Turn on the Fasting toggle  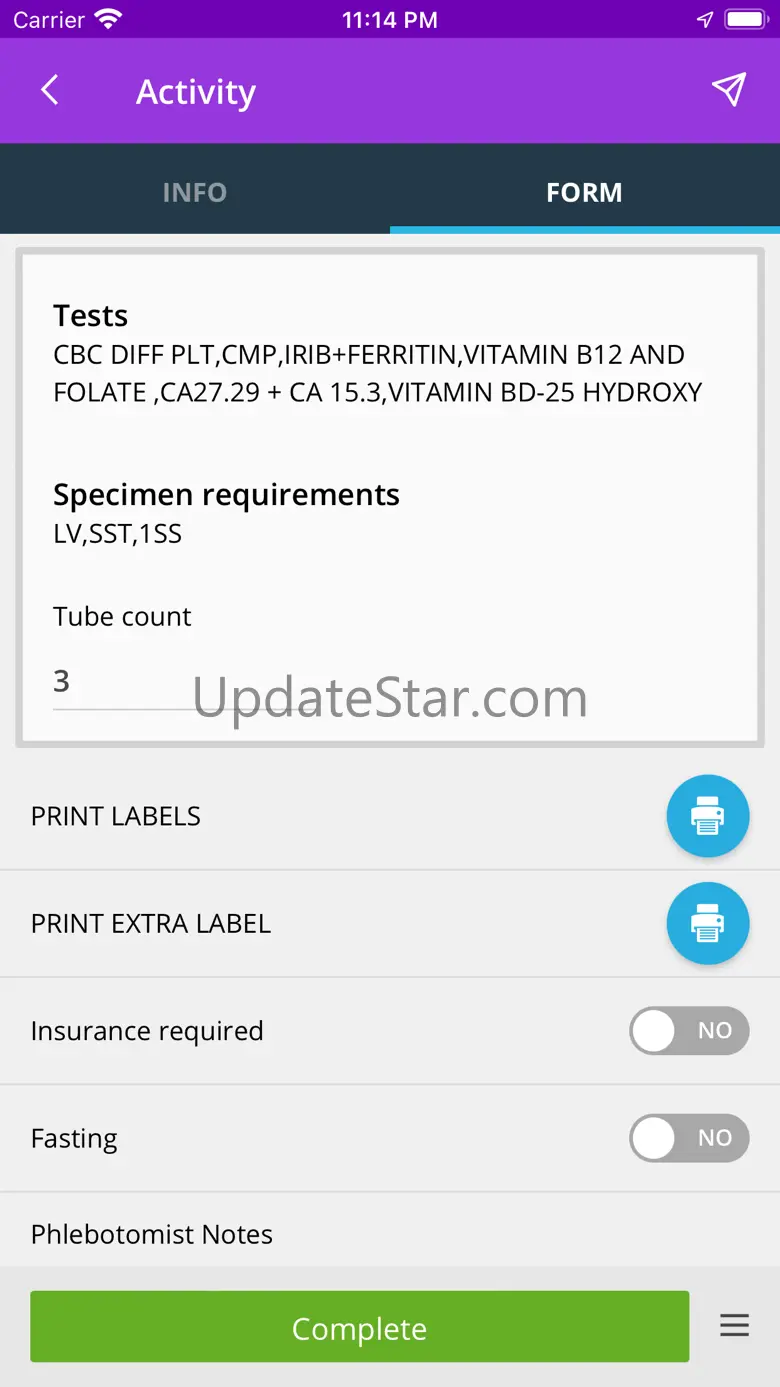(x=688, y=1138)
